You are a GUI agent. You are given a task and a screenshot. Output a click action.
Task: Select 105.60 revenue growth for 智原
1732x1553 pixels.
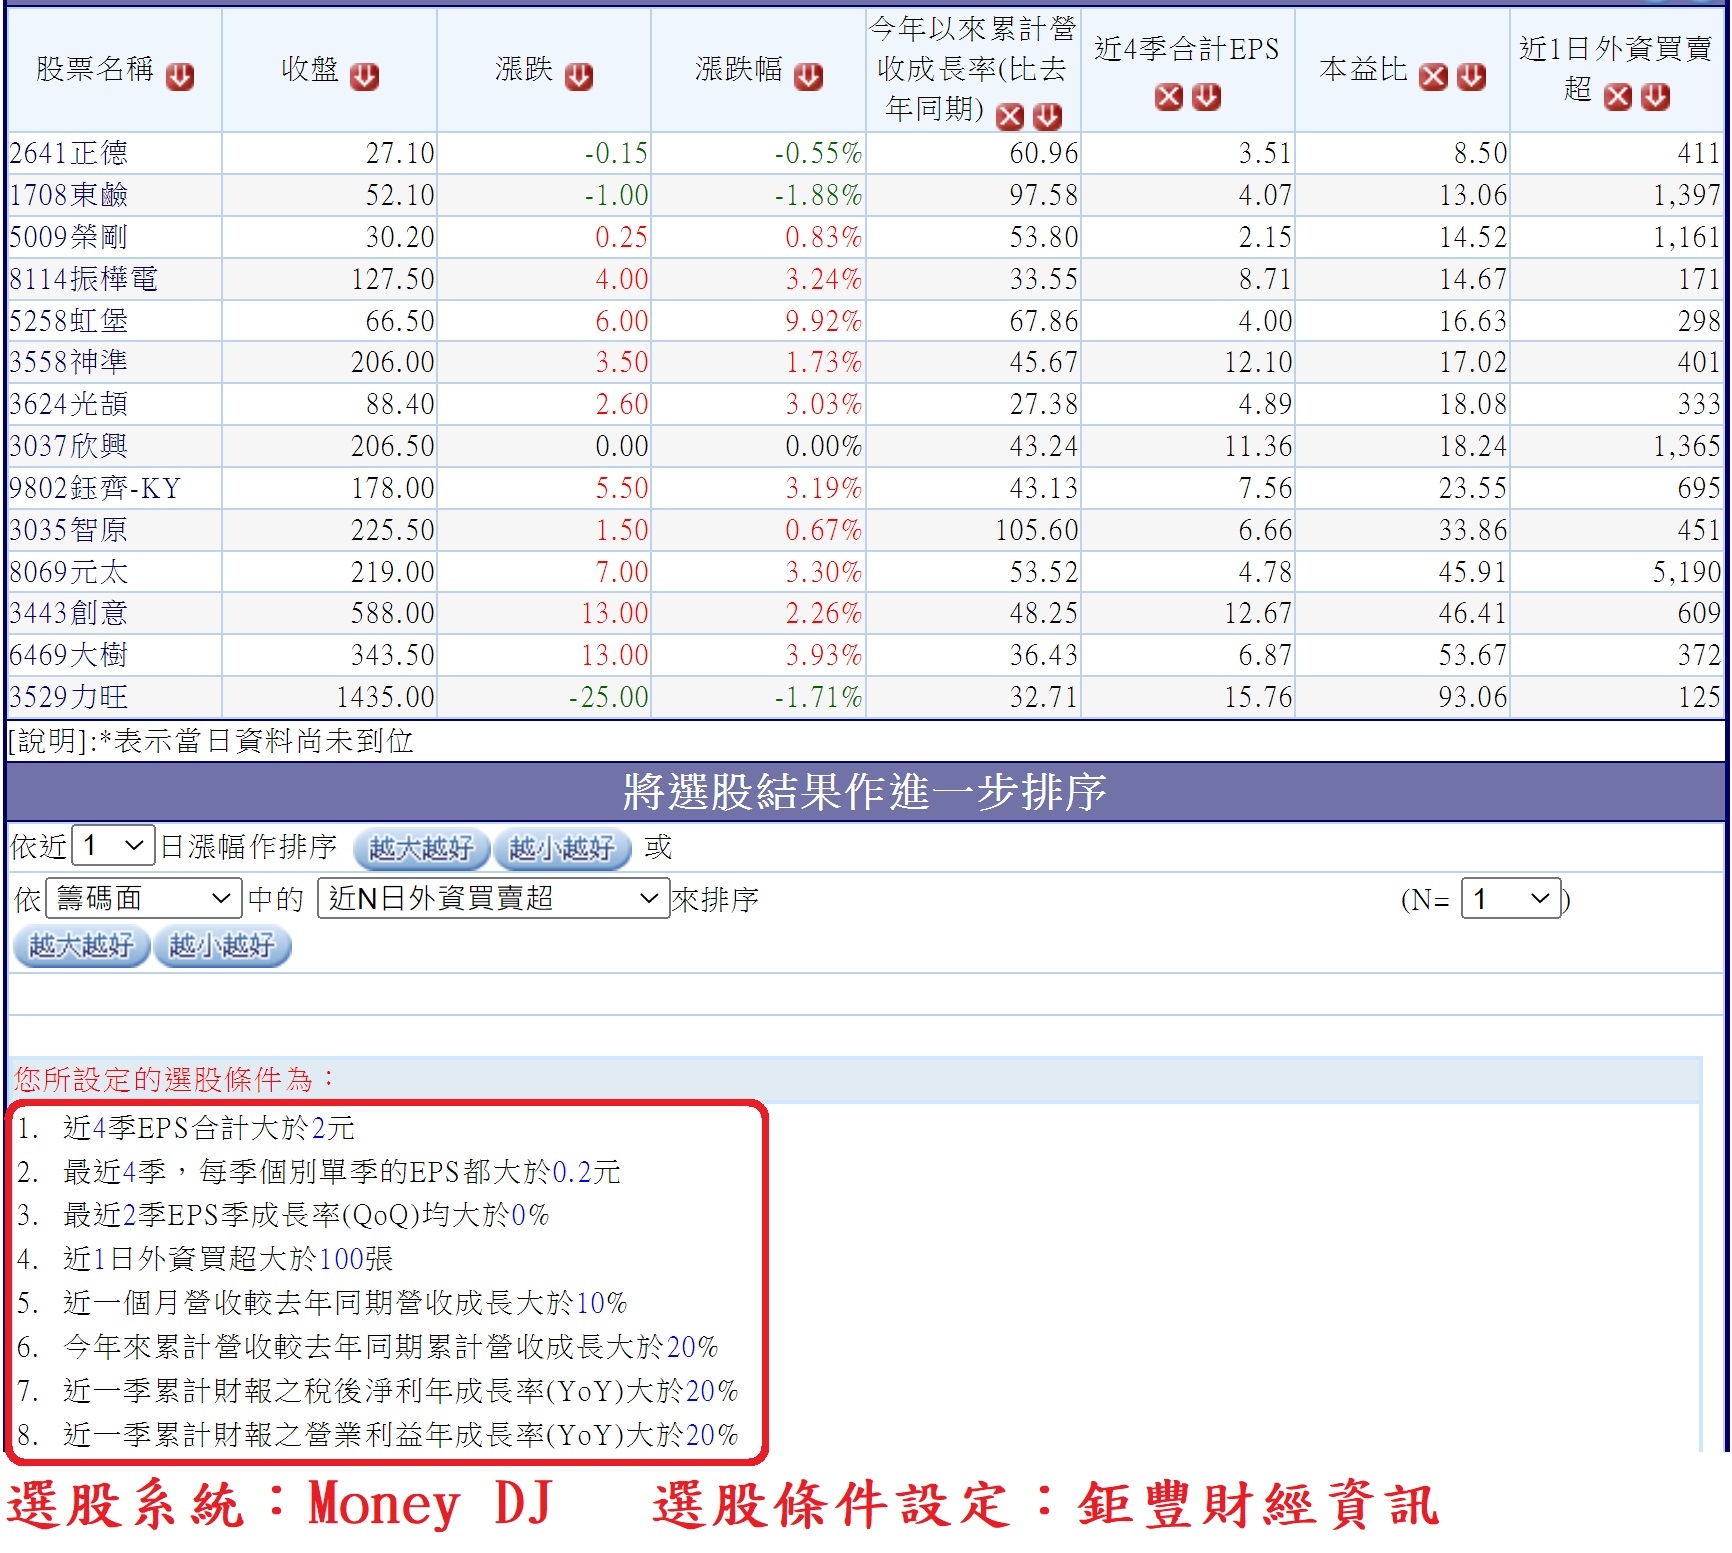(1037, 530)
